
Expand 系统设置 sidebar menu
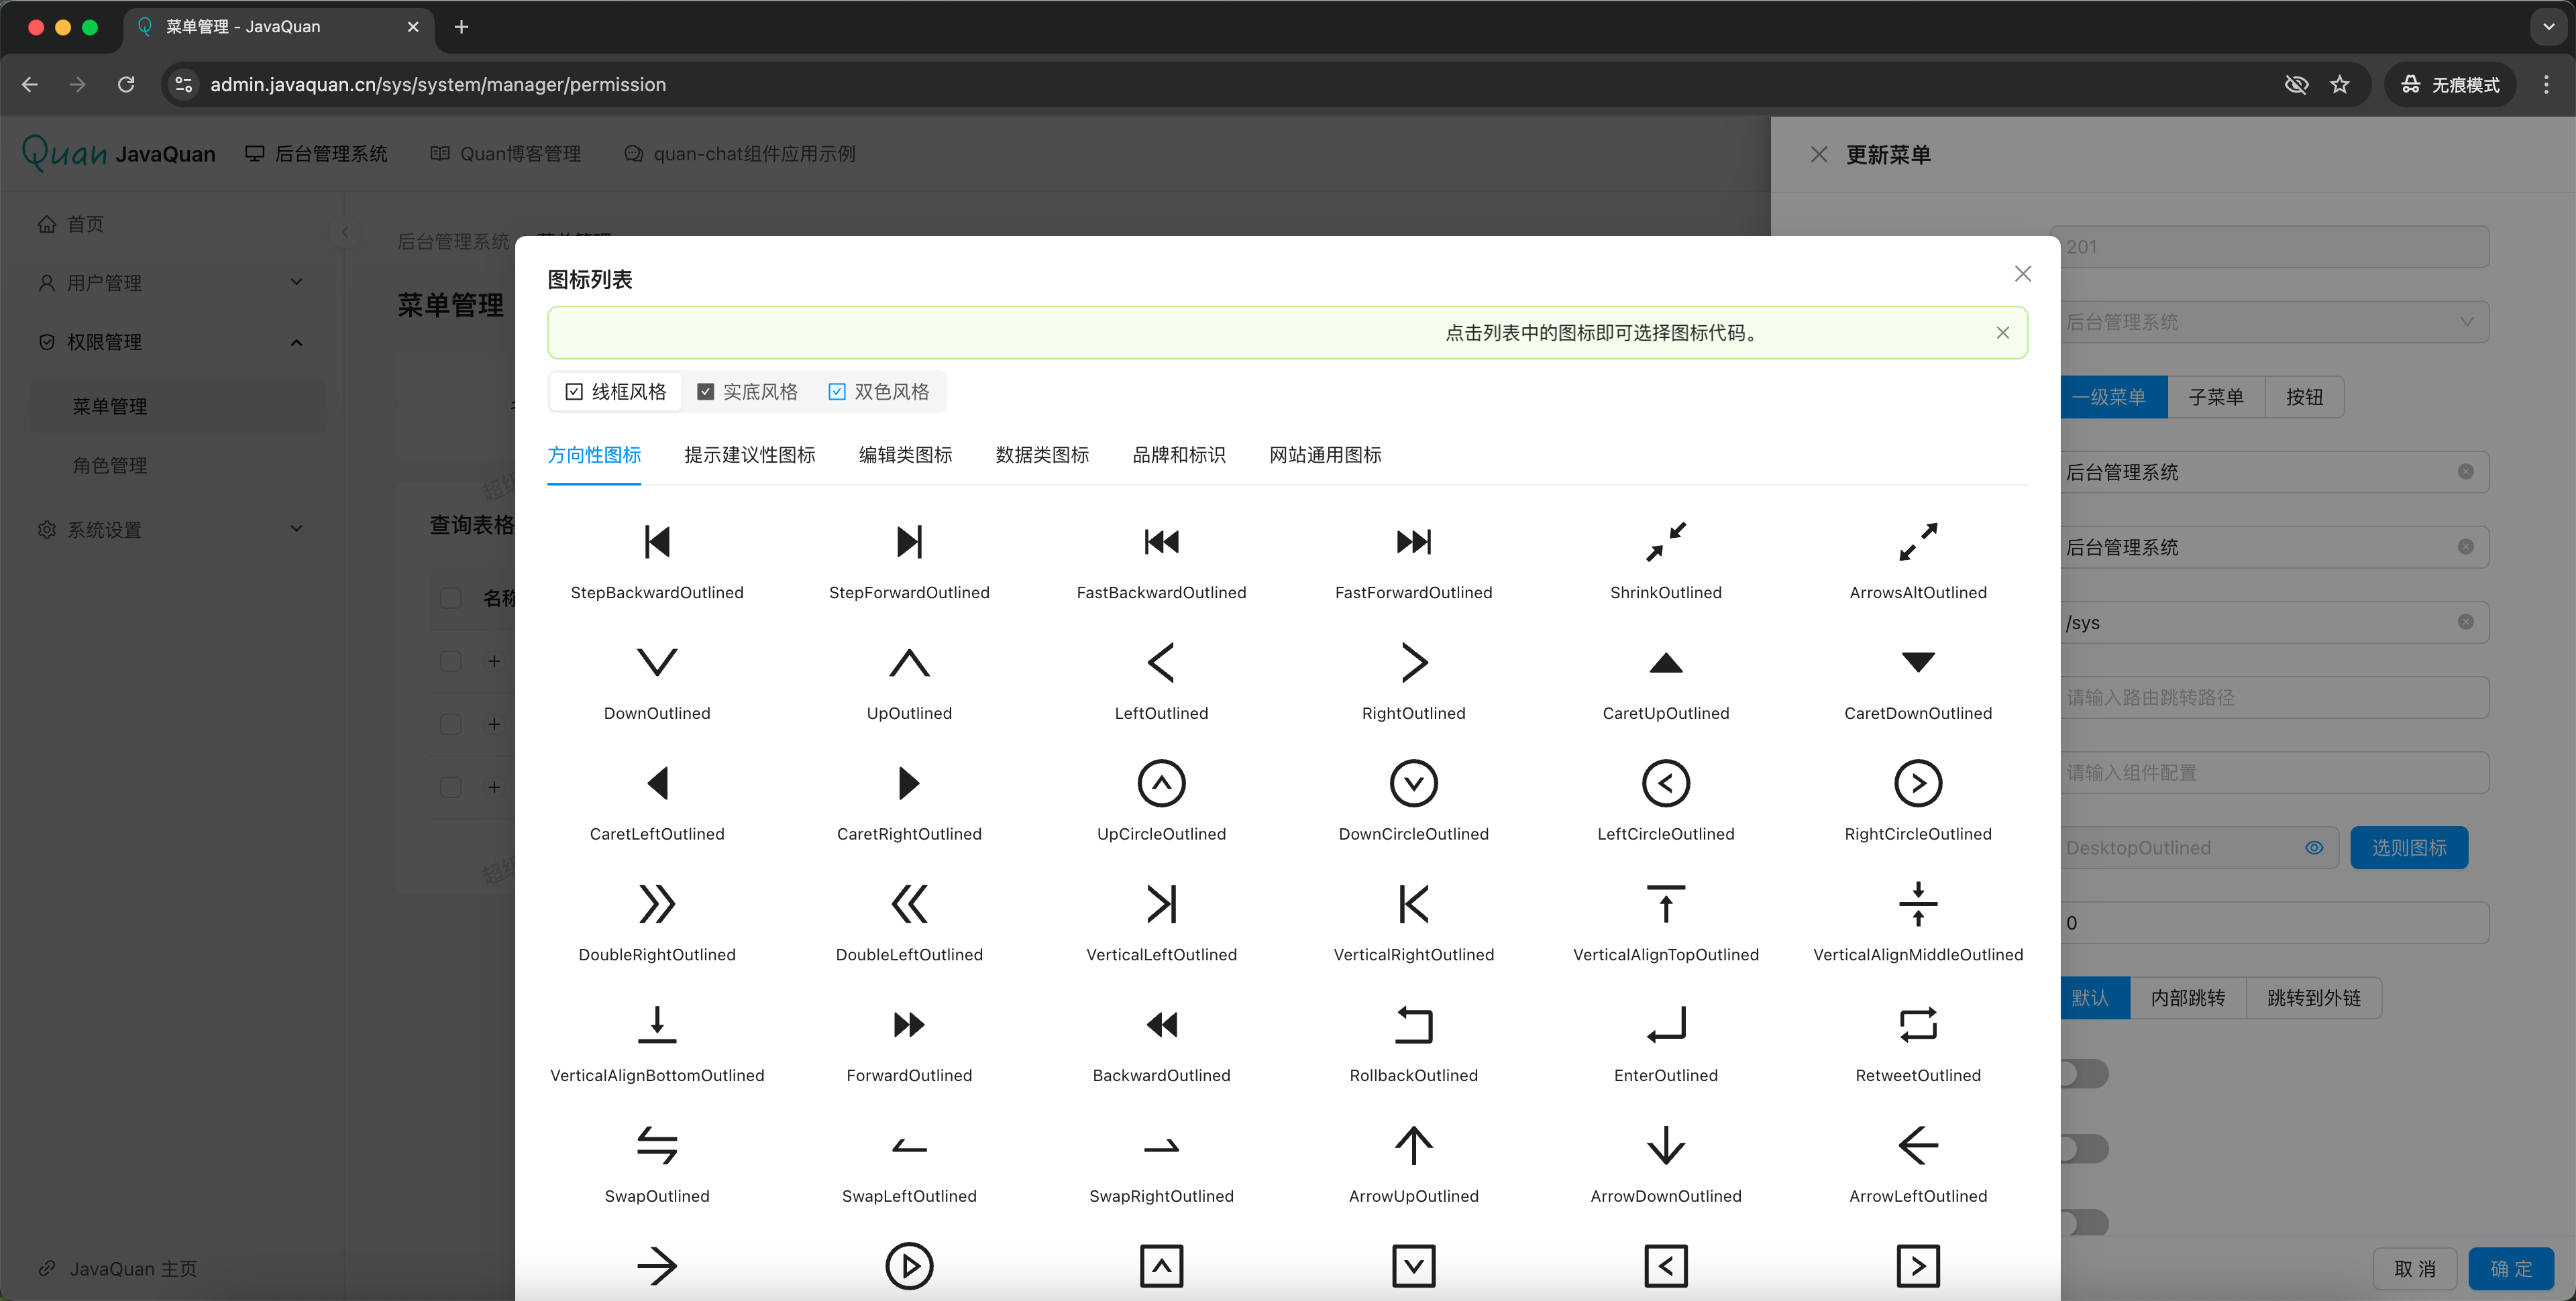point(171,529)
